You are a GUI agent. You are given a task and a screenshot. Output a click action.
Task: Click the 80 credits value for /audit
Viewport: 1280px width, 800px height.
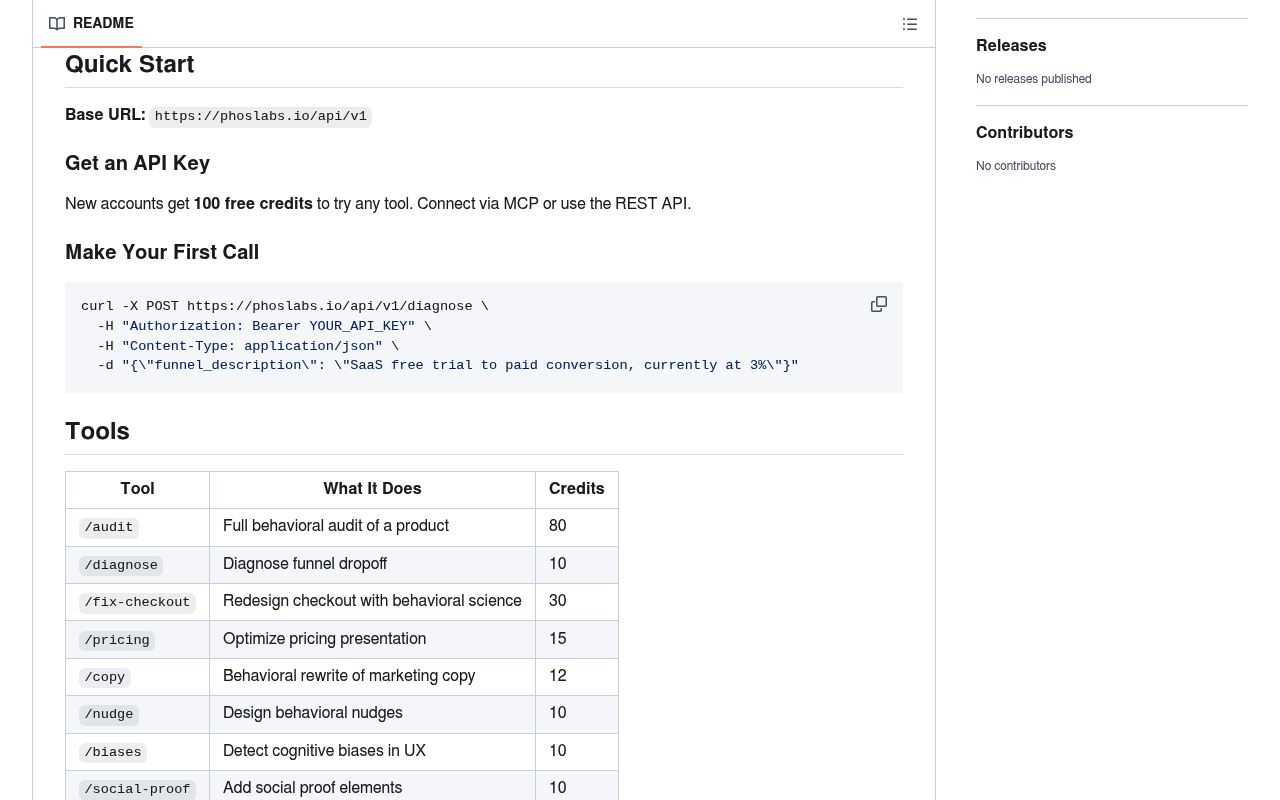click(x=558, y=527)
